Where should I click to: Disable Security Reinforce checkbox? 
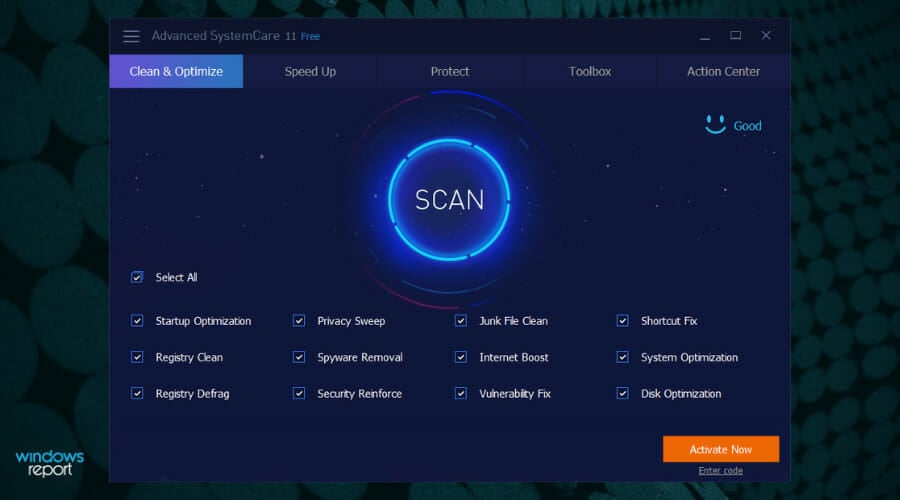[x=298, y=393]
